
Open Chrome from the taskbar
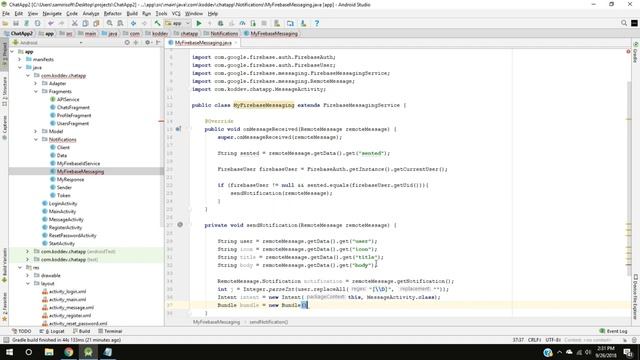click(69, 352)
